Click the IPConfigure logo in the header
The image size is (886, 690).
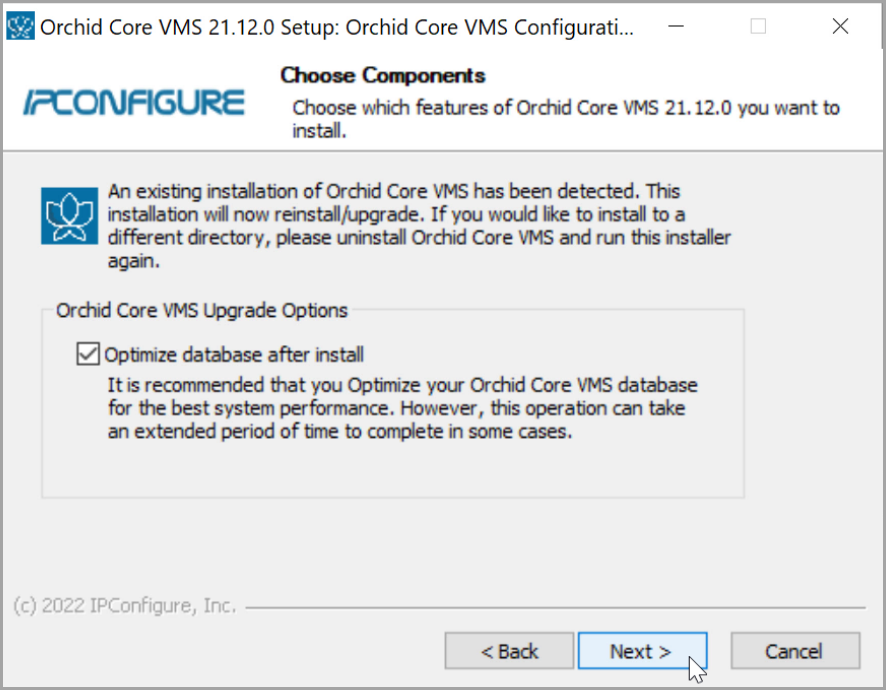(x=133, y=102)
